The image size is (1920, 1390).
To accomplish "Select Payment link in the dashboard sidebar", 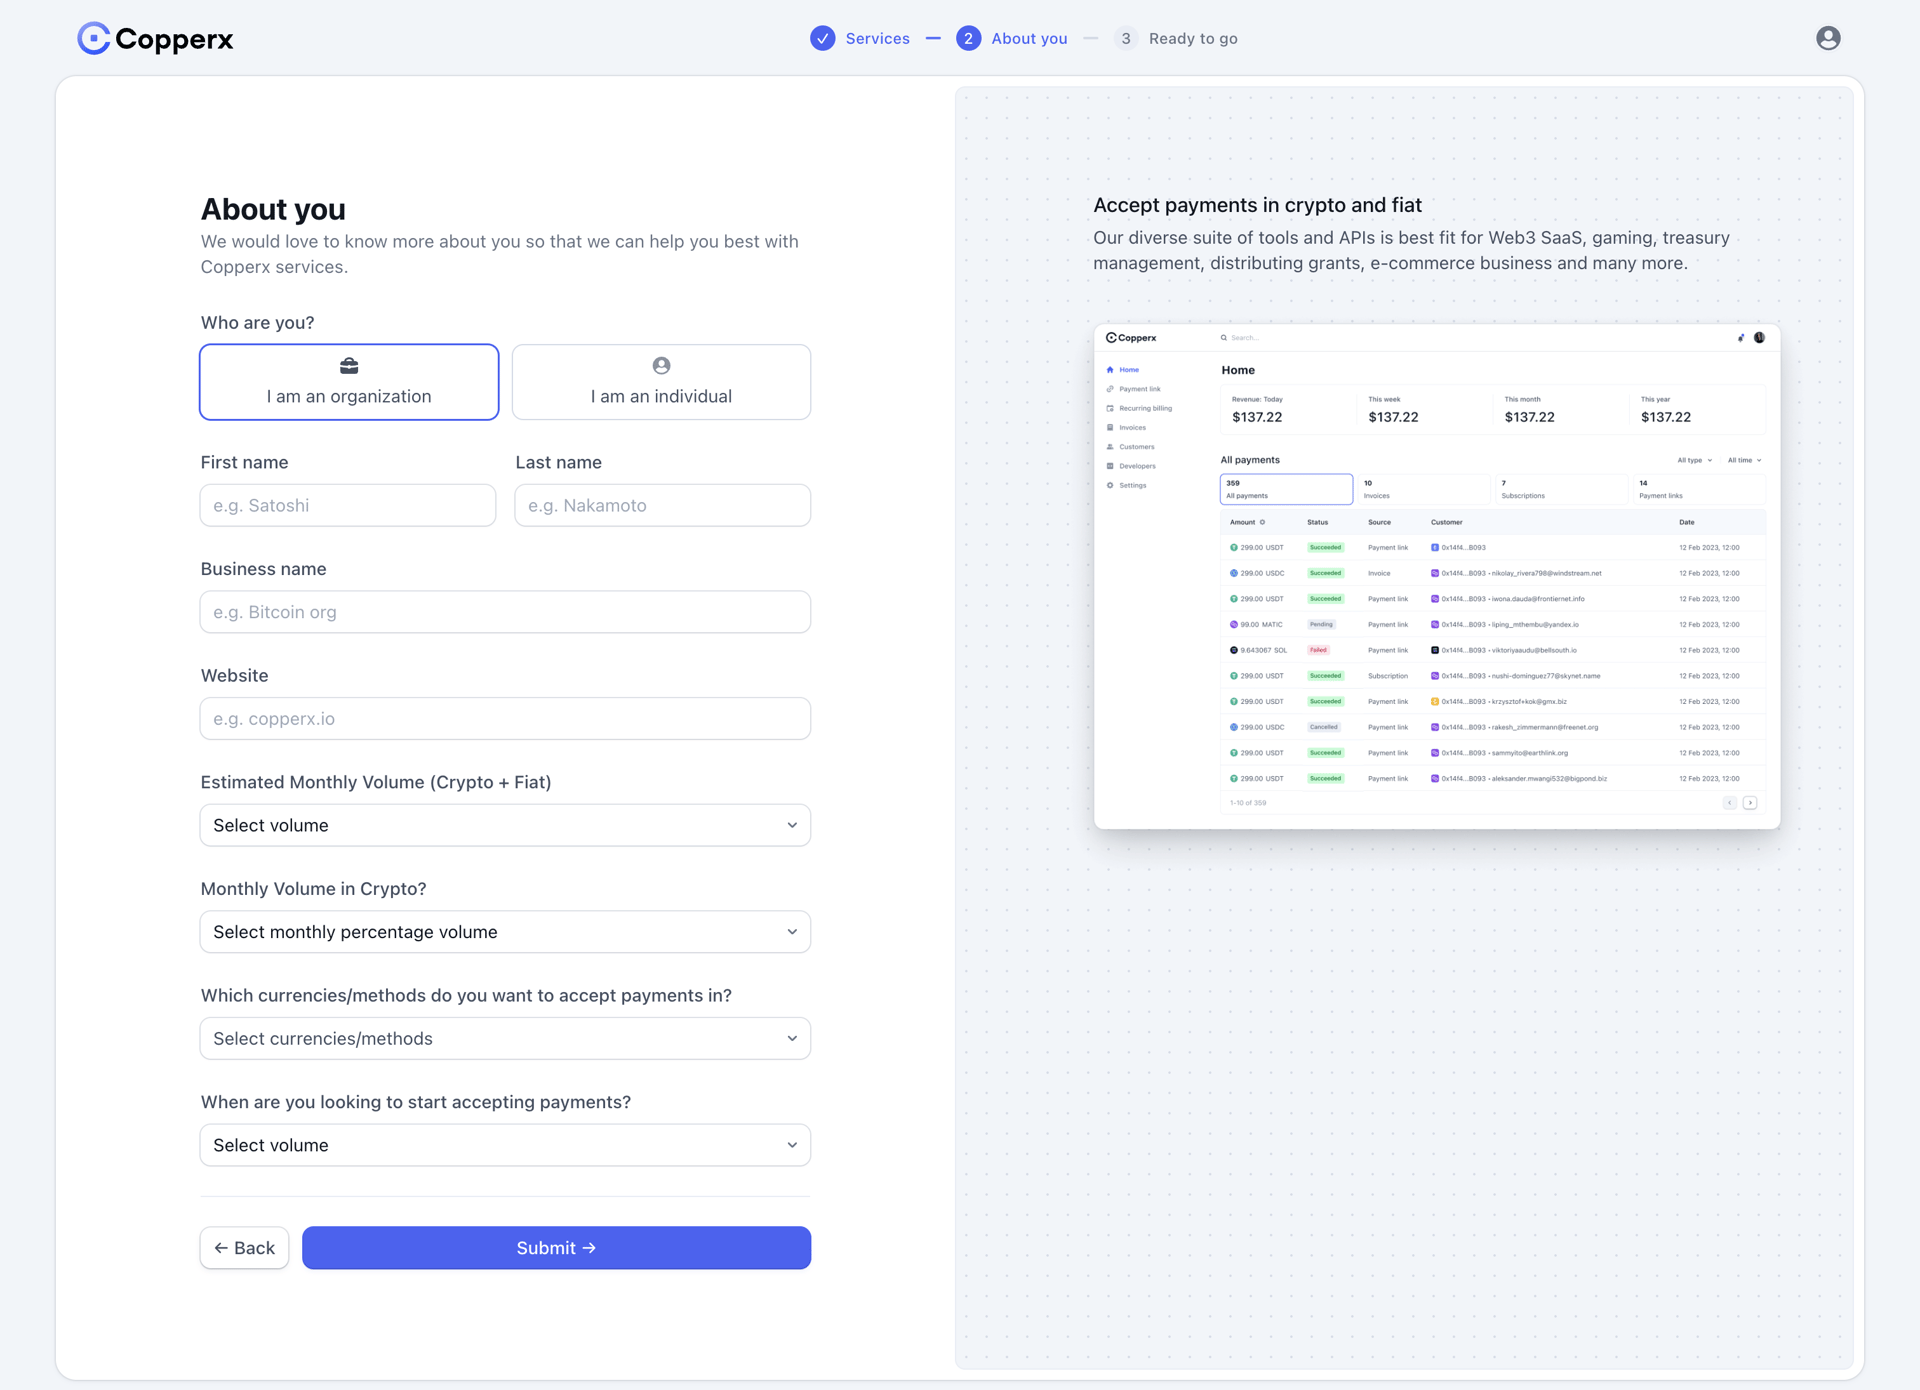I will tap(1137, 389).
